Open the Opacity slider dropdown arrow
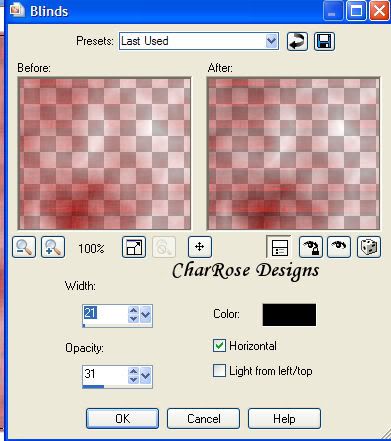Image resolution: width=391 pixels, height=441 pixels. 146,375
